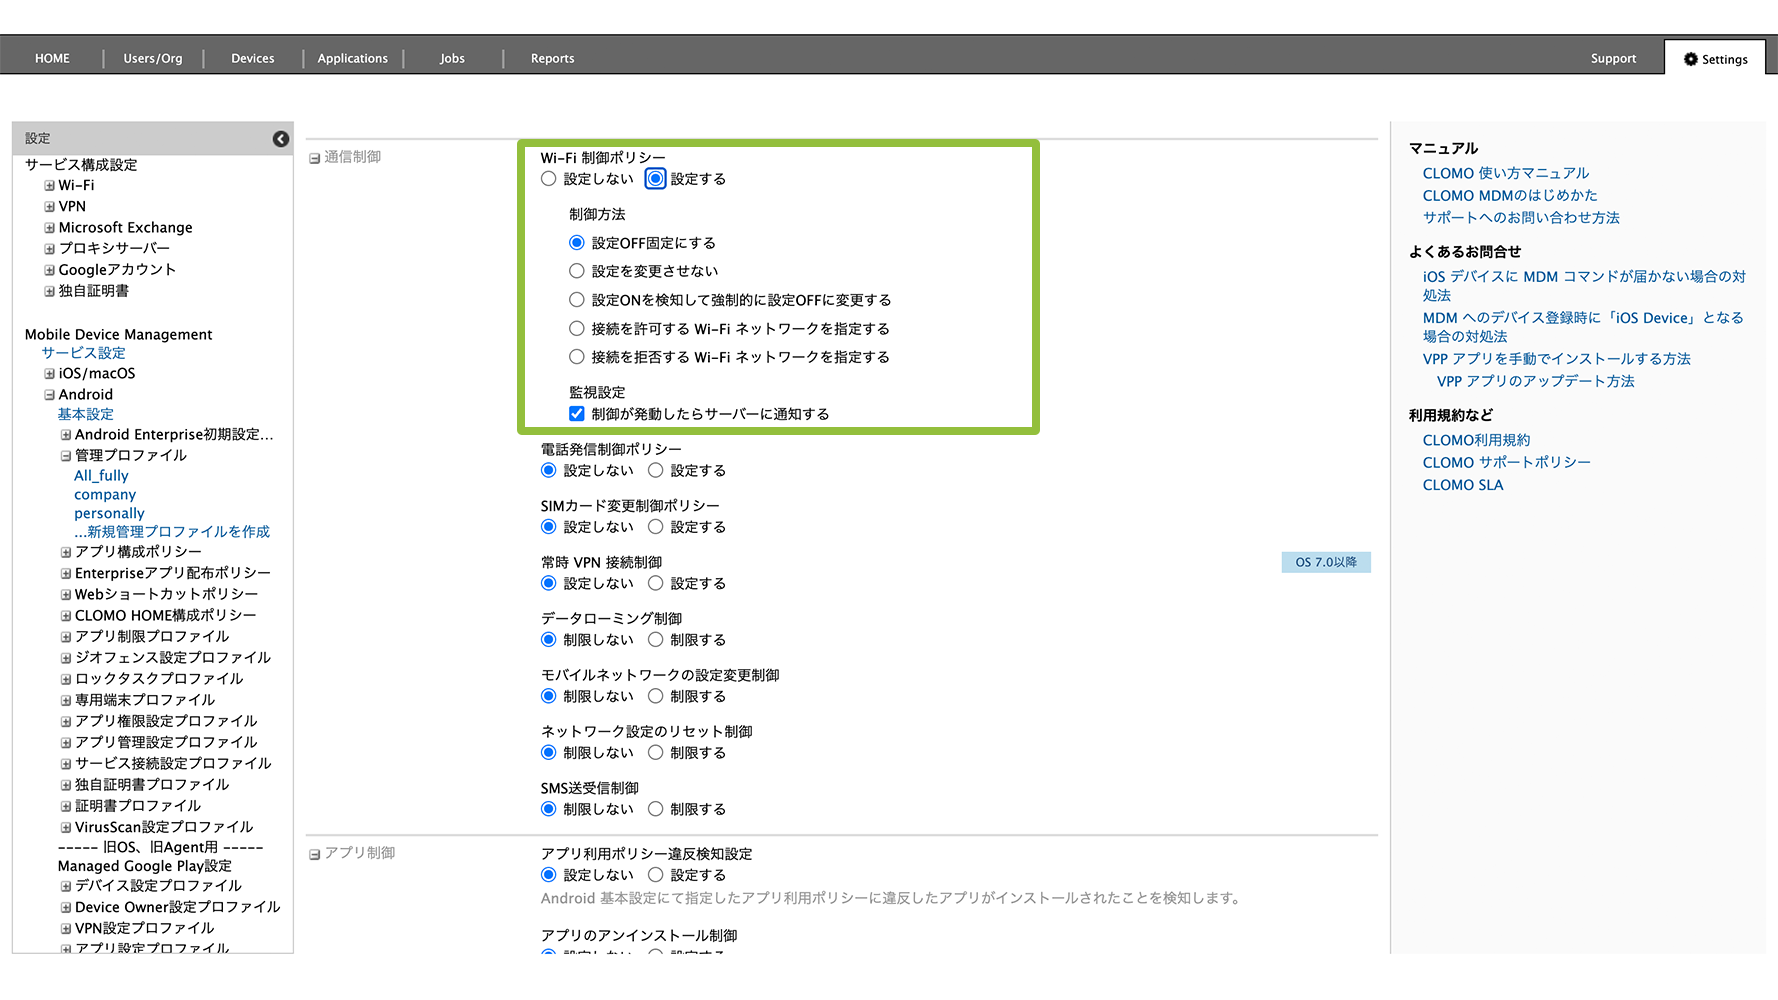Viewport: 1778px width, 1000px height.
Task: Select 制限する for データローミング制御
Action: tap(656, 640)
